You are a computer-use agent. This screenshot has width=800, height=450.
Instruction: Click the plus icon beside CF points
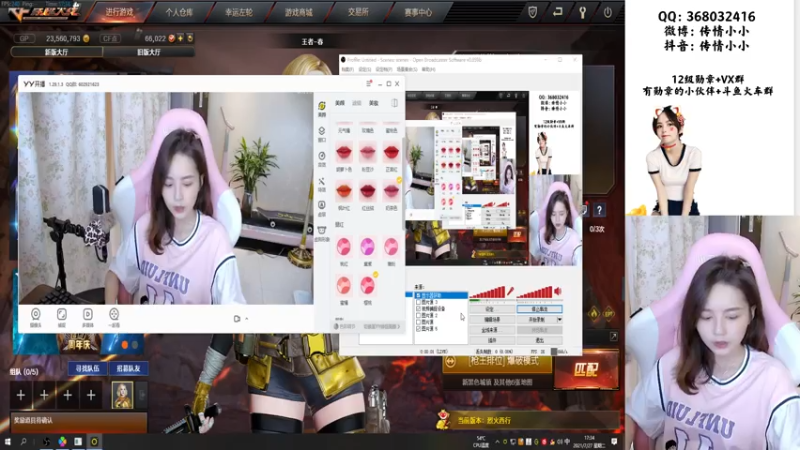[x=180, y=38]
